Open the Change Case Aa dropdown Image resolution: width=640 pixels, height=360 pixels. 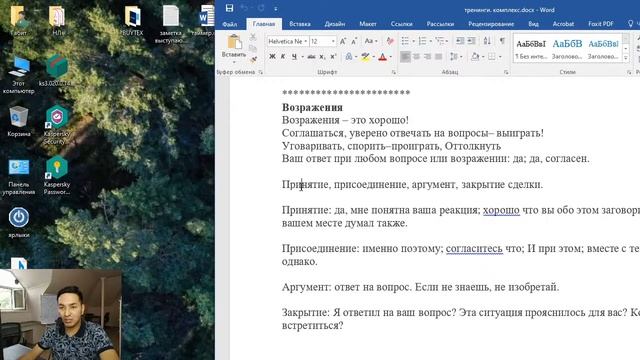tap(371, 41)
